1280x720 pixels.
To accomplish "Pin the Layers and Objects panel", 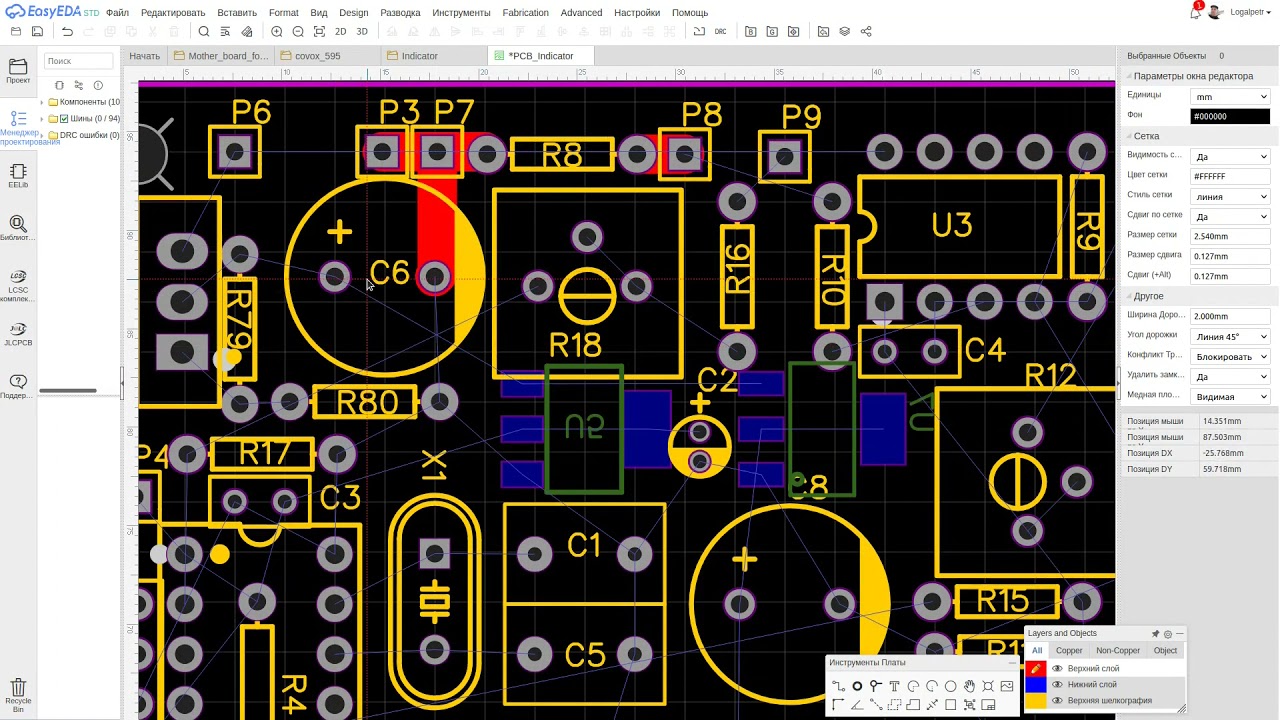I will [x=1155, y=634].
